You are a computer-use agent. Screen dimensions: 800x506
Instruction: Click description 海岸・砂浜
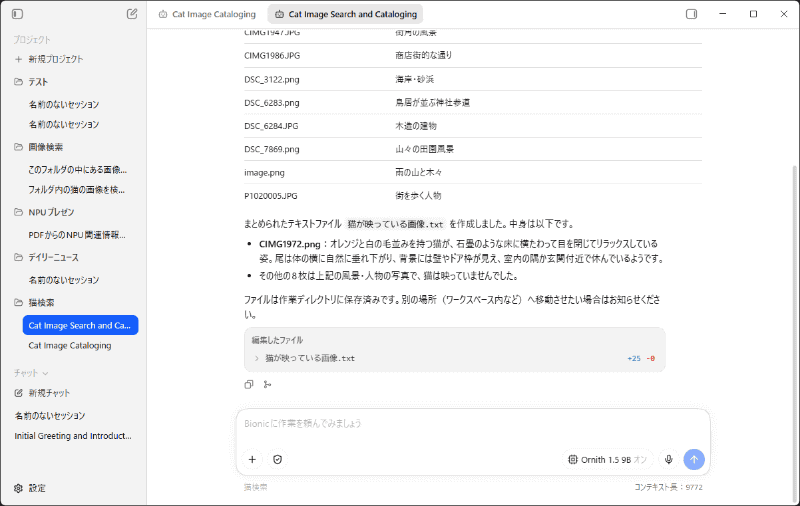click(415, 79)
